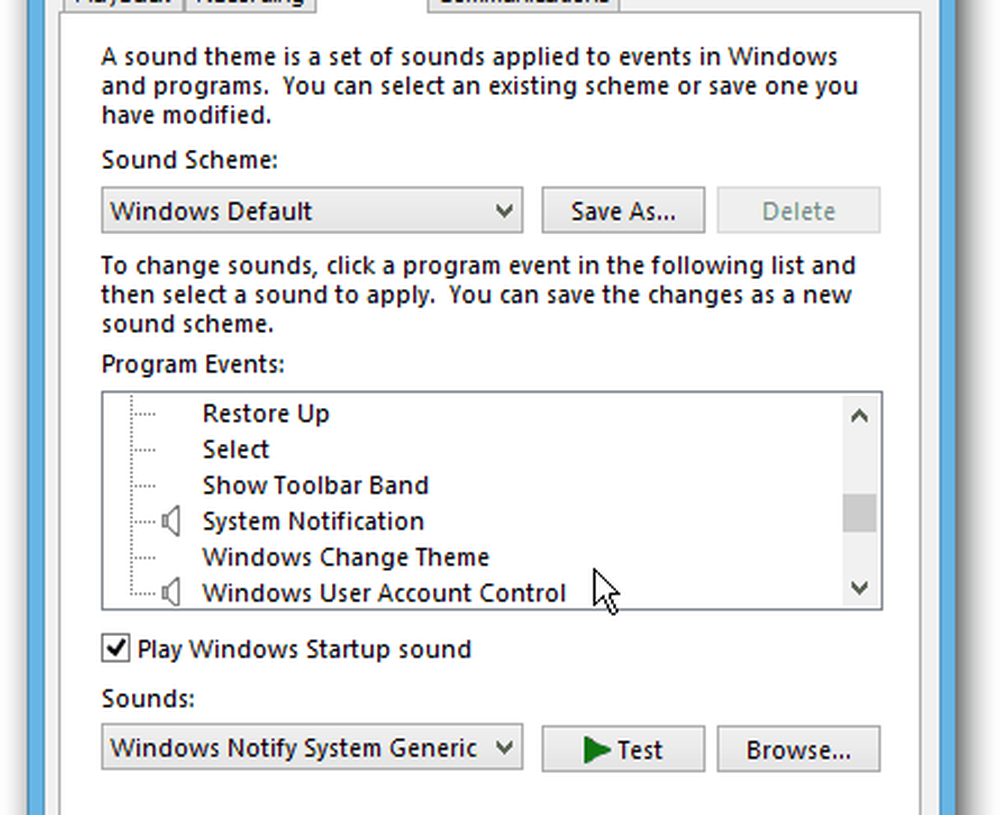1000x815 pixels.
Task: Switch to the Communications tab
Action: click(x=523, y=3)
